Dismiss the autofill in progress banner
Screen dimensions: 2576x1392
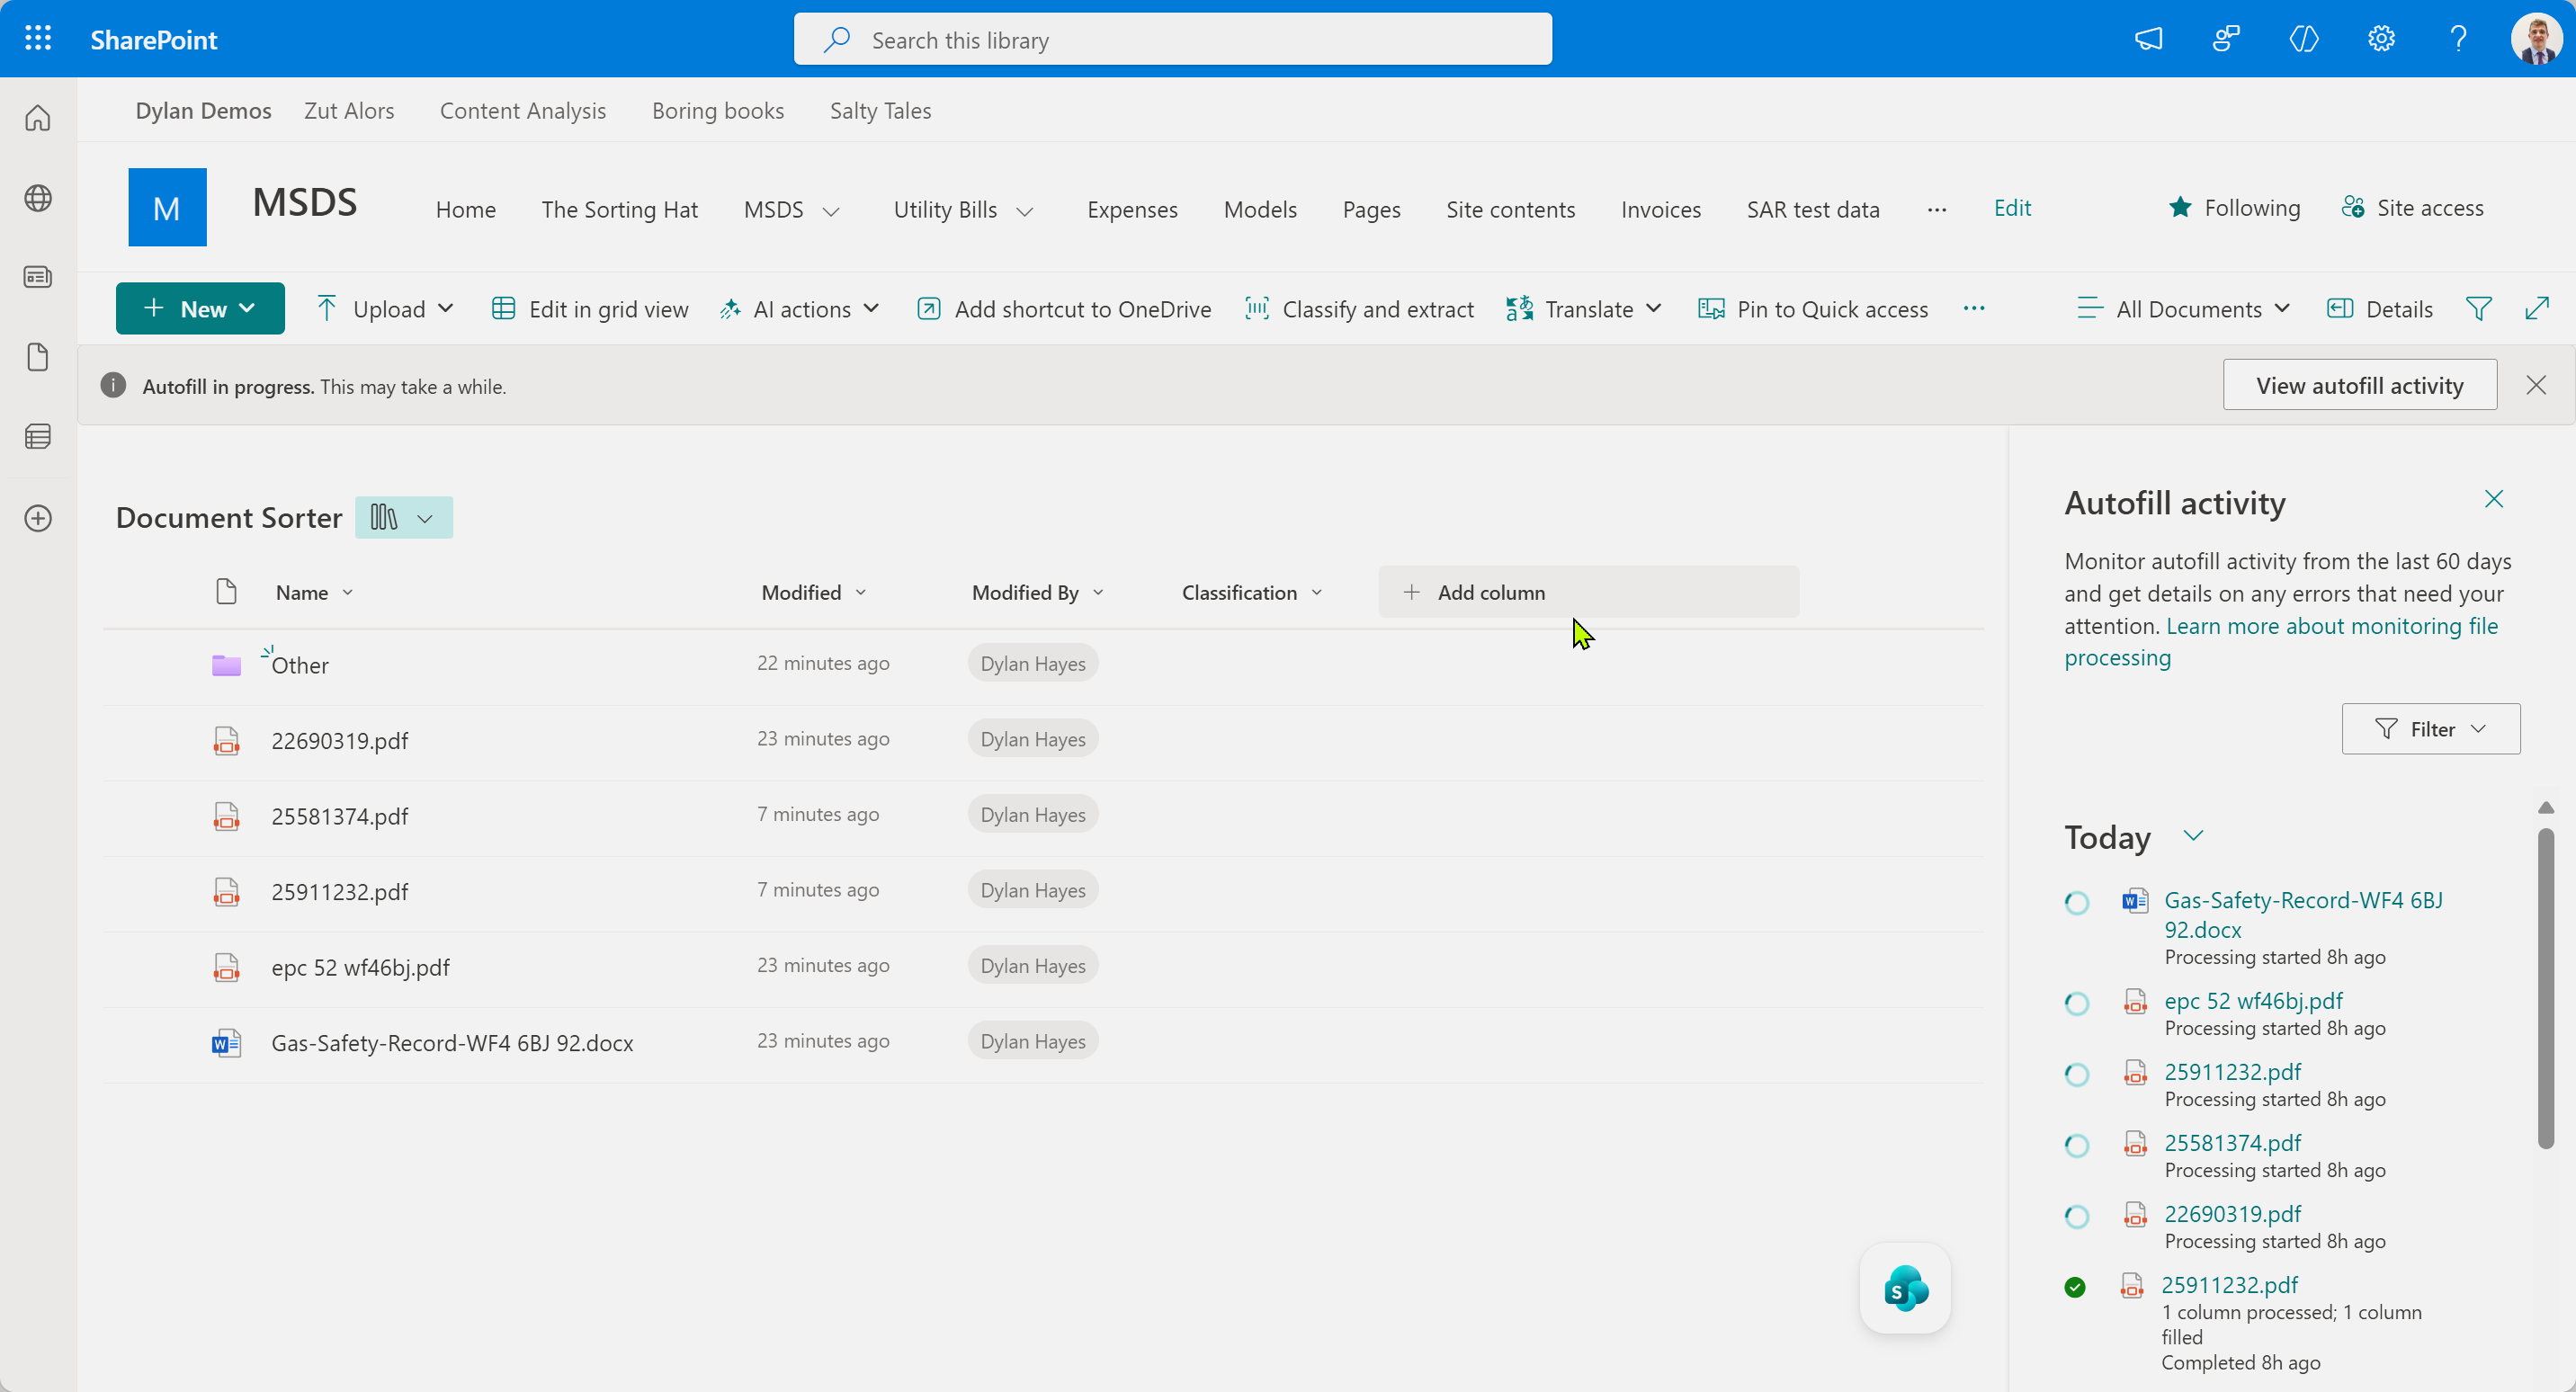pos(2535,385)
